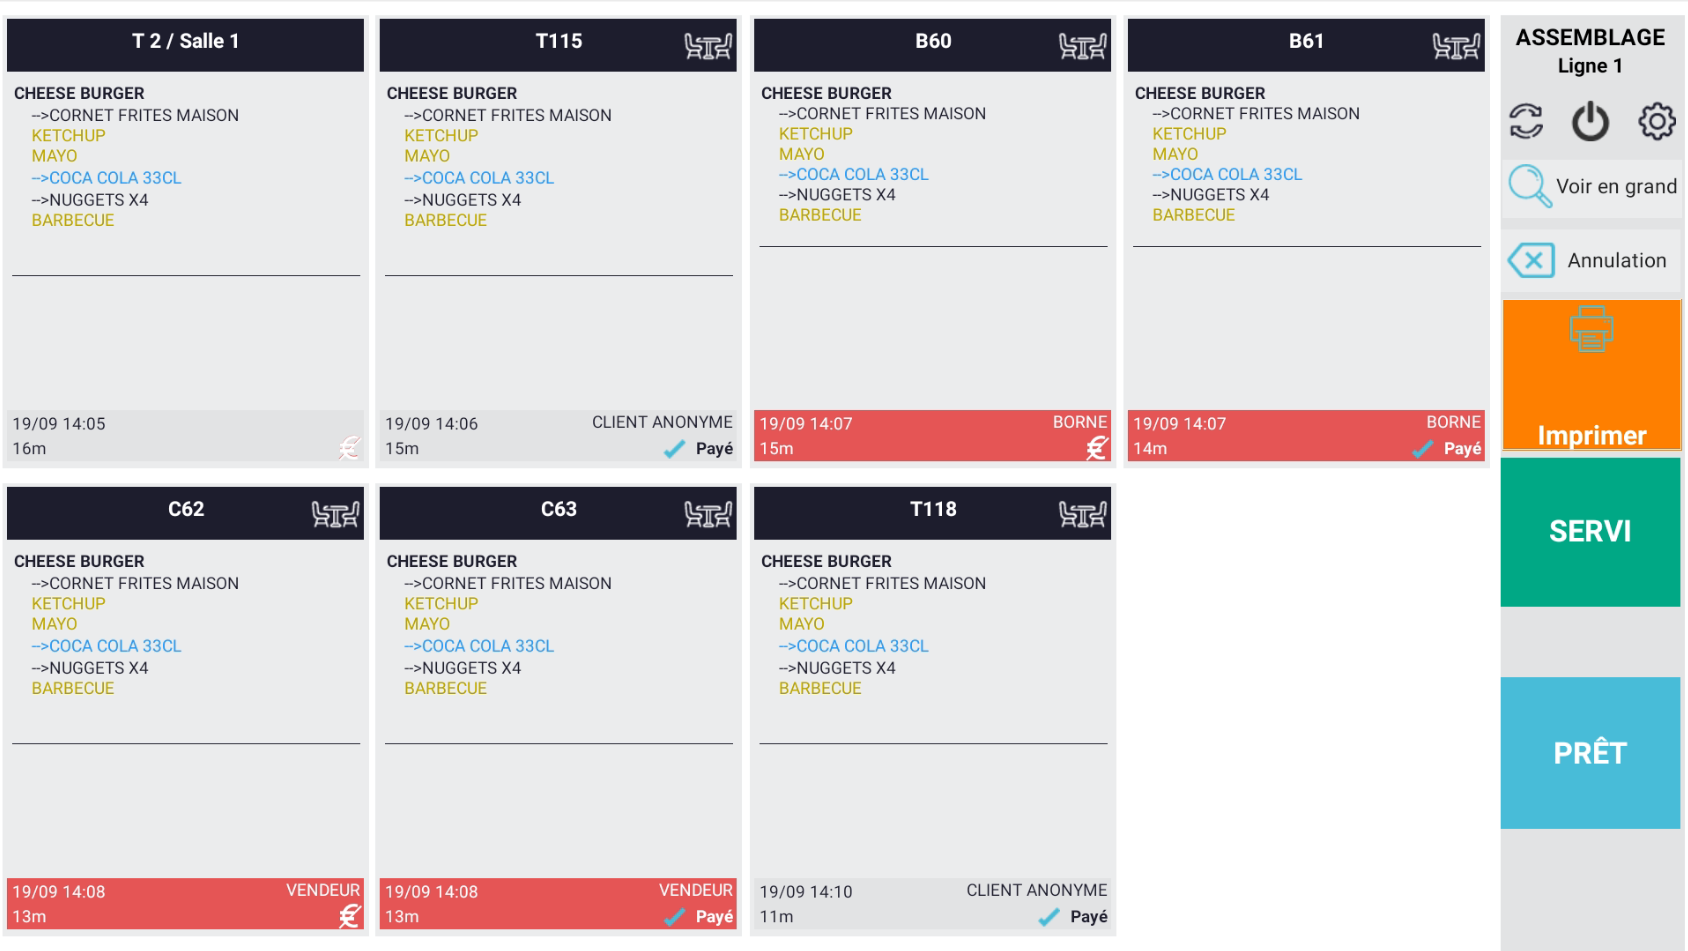Screen dimensions: 1688x951
Task: Click the euro unpaid icon on C62 order
Action: tap(349, 916)
